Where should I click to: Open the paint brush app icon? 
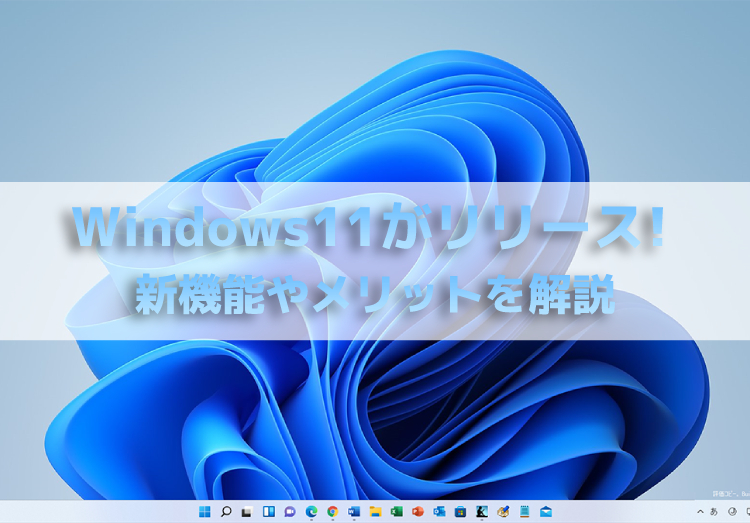coord(503,512)
